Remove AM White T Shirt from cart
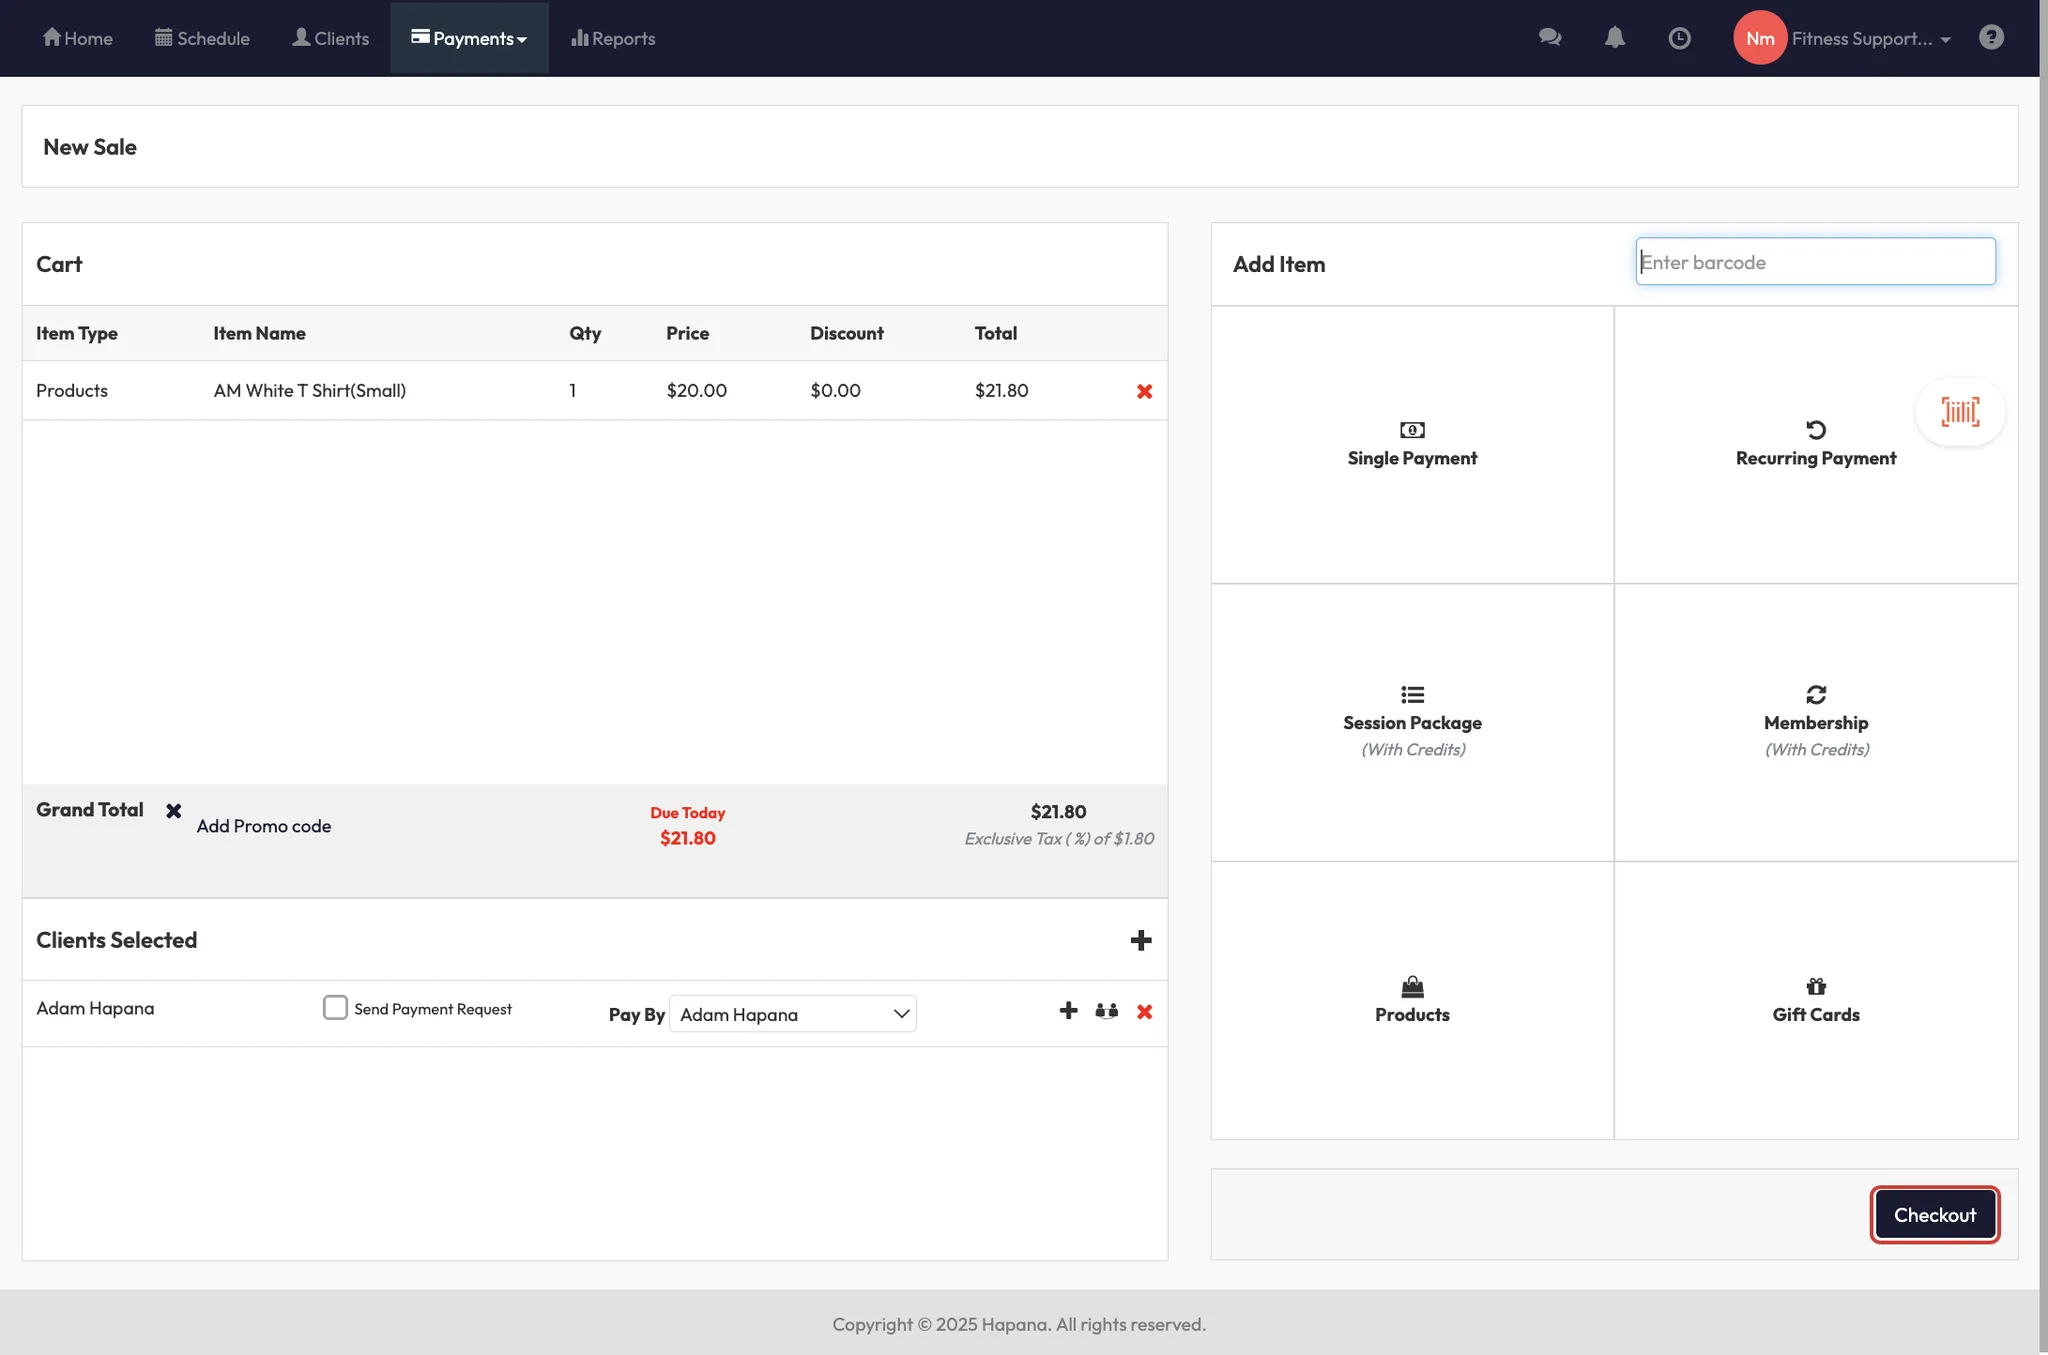This screenshot has height=1355, width=2048. (x=1144, y=391)
